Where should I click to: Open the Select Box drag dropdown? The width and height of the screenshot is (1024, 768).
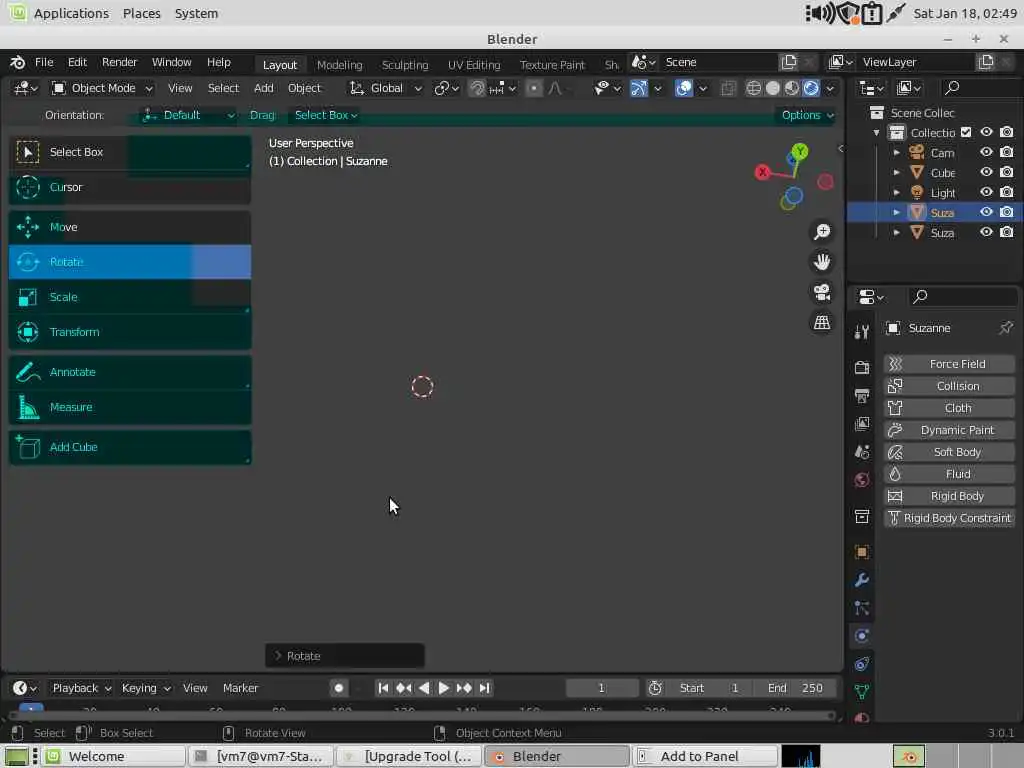[325, 116]
